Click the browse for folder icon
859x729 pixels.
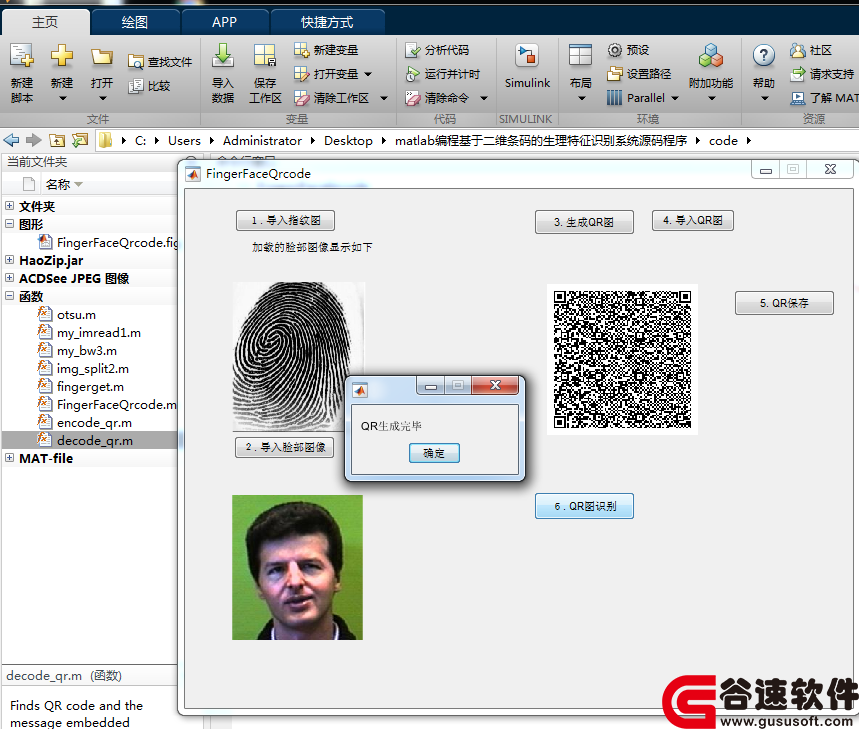(80, 141)
